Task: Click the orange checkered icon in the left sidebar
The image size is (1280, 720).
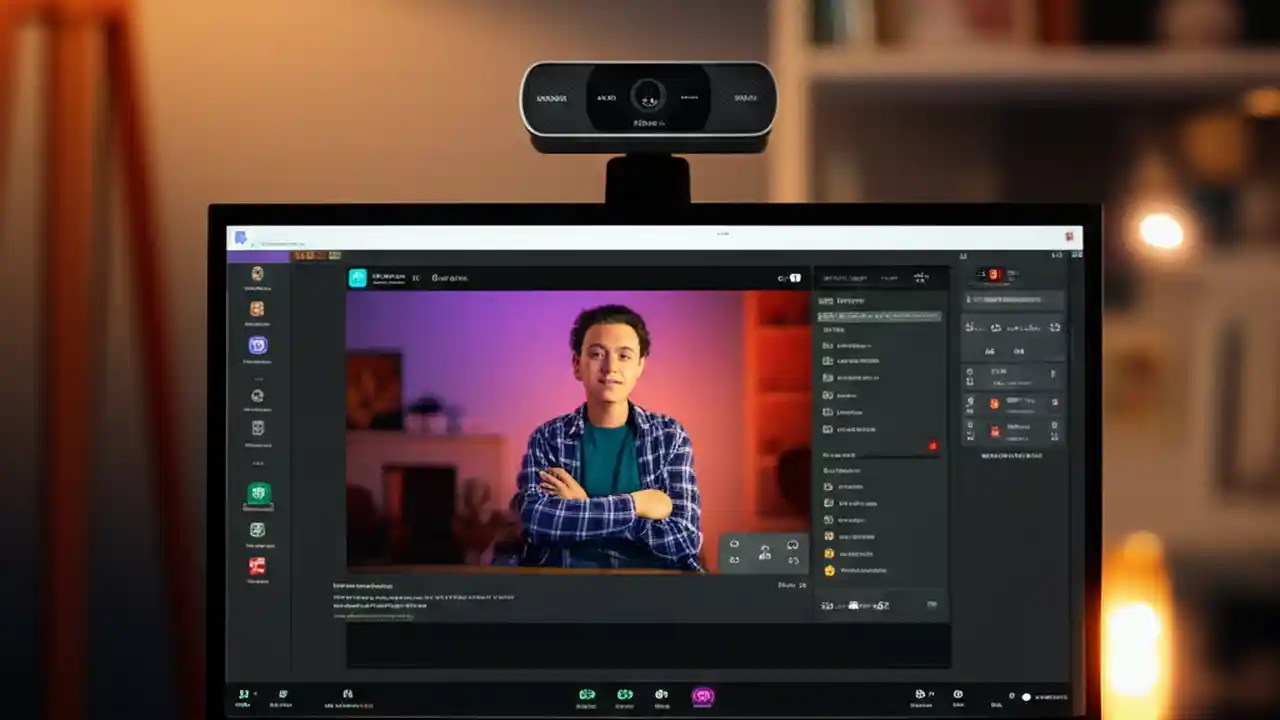Action: (x=258, y=310)
